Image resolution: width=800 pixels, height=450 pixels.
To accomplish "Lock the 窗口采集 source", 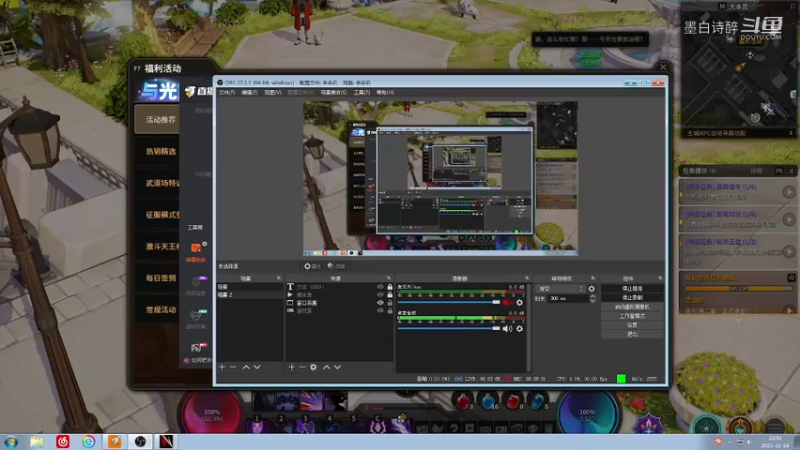I will pyautogui.click(x=390, y=303).
